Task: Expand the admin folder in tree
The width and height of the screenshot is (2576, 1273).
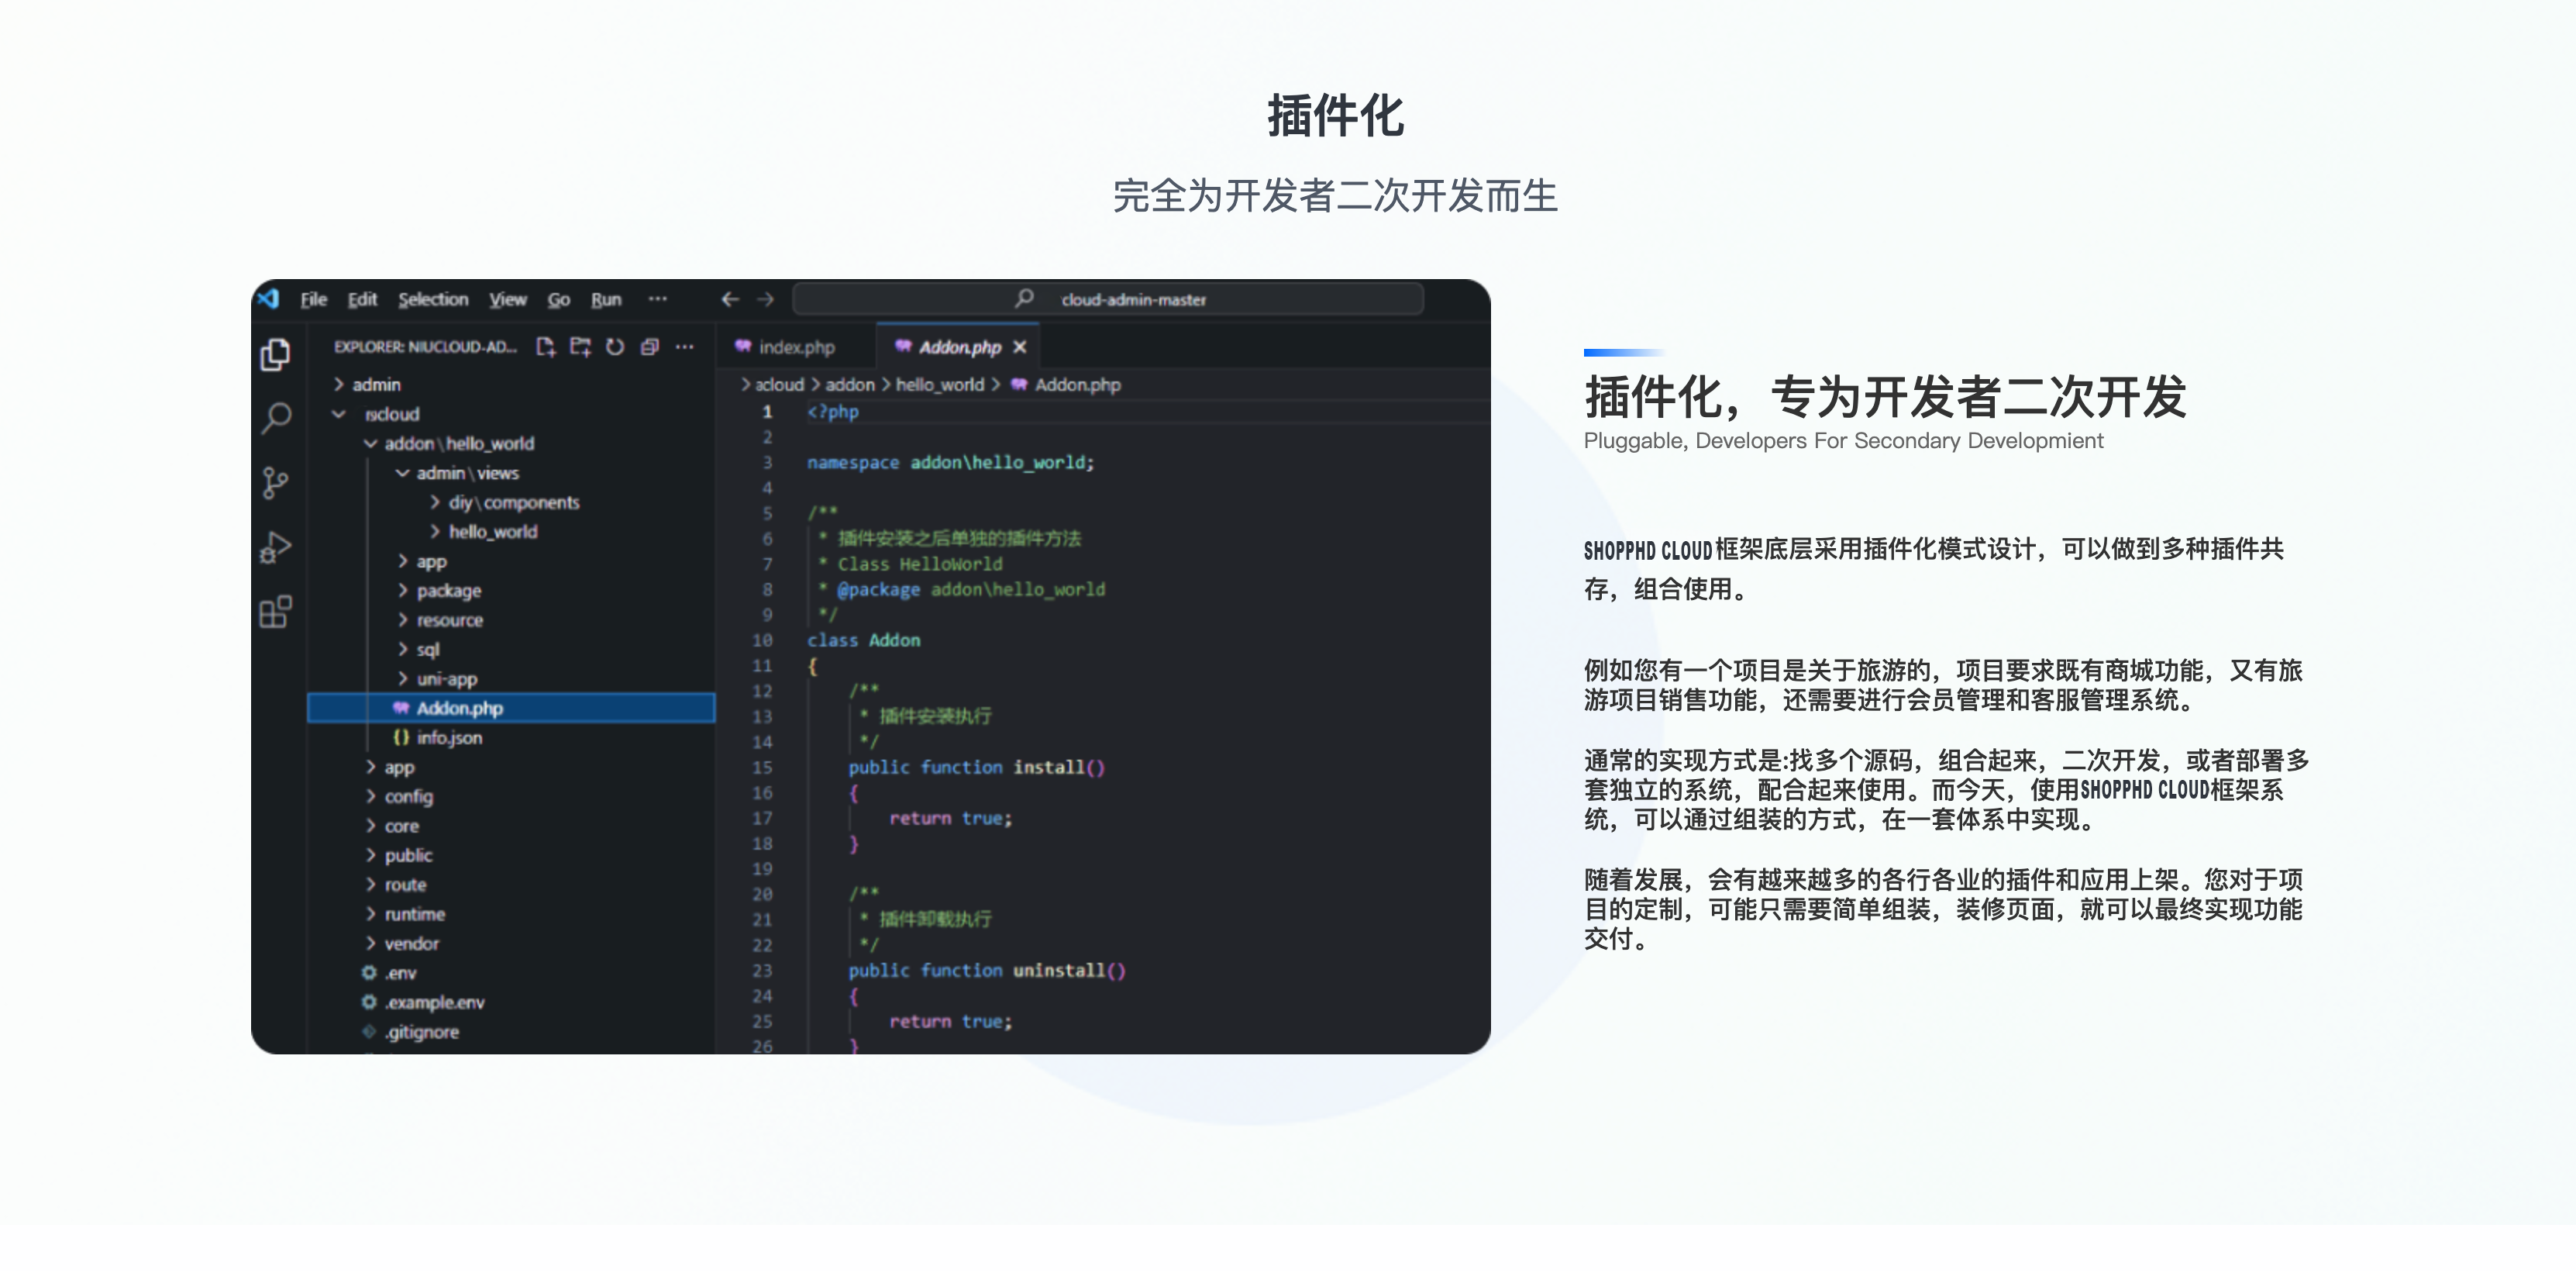Action: [x=376, y=384]
